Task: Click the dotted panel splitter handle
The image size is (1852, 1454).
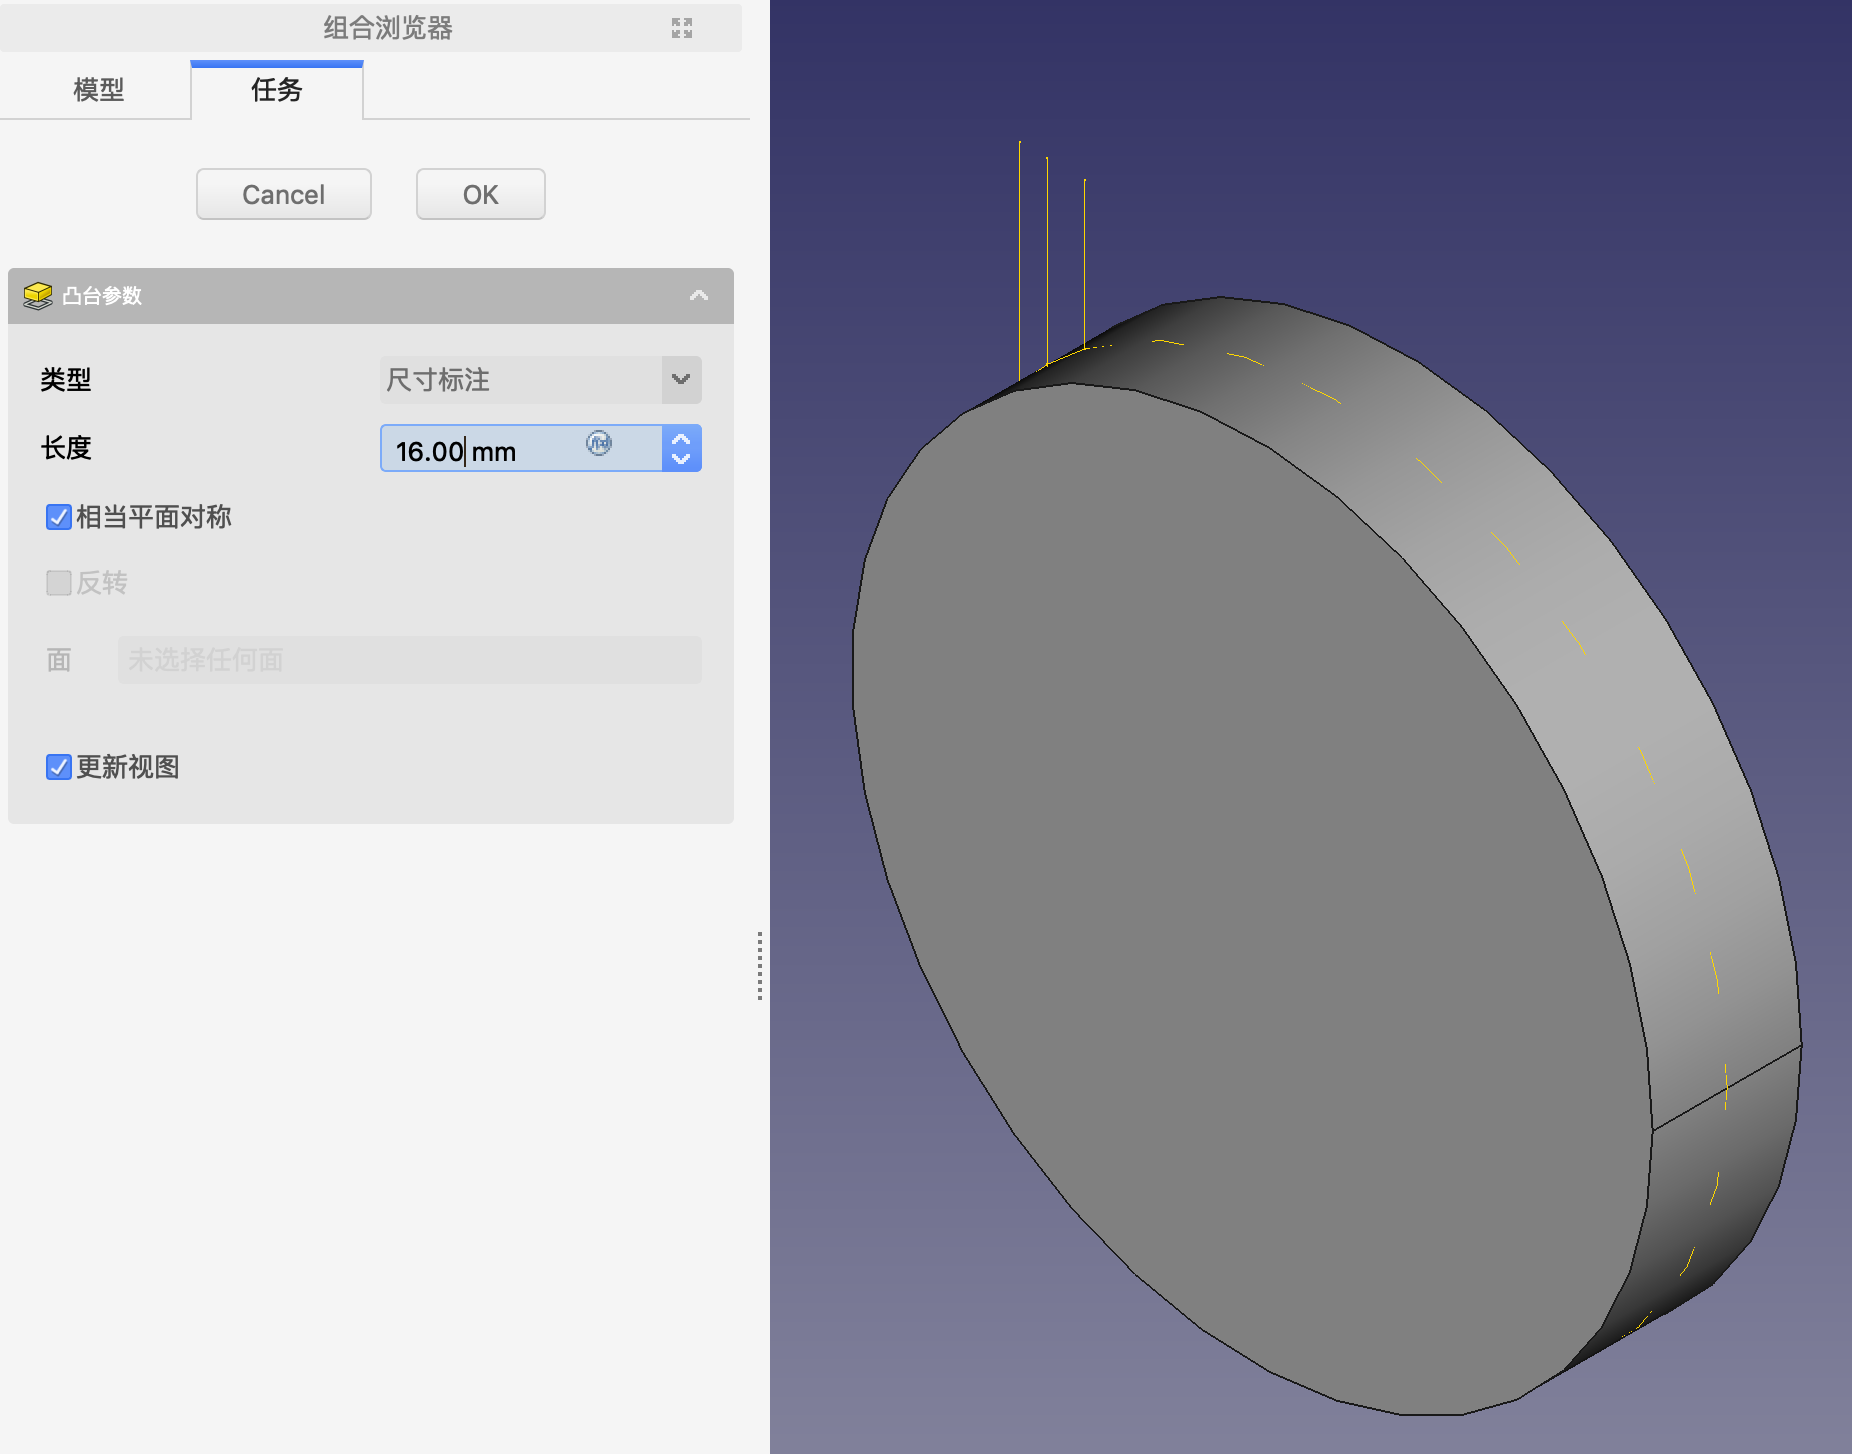Action: point(760,966)
